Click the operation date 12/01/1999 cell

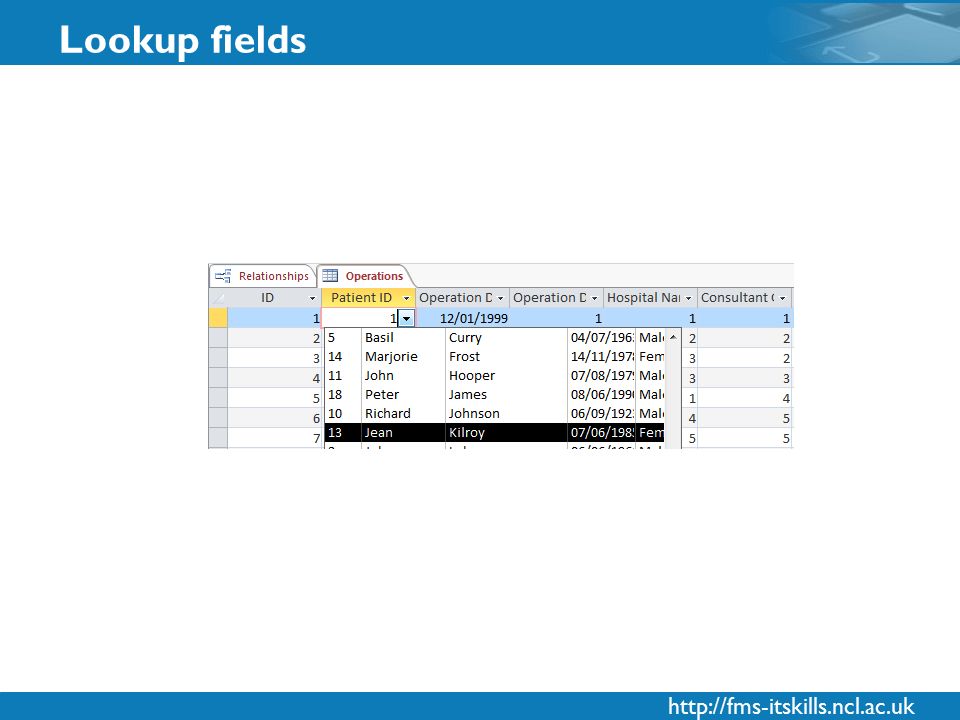(462, 318)
